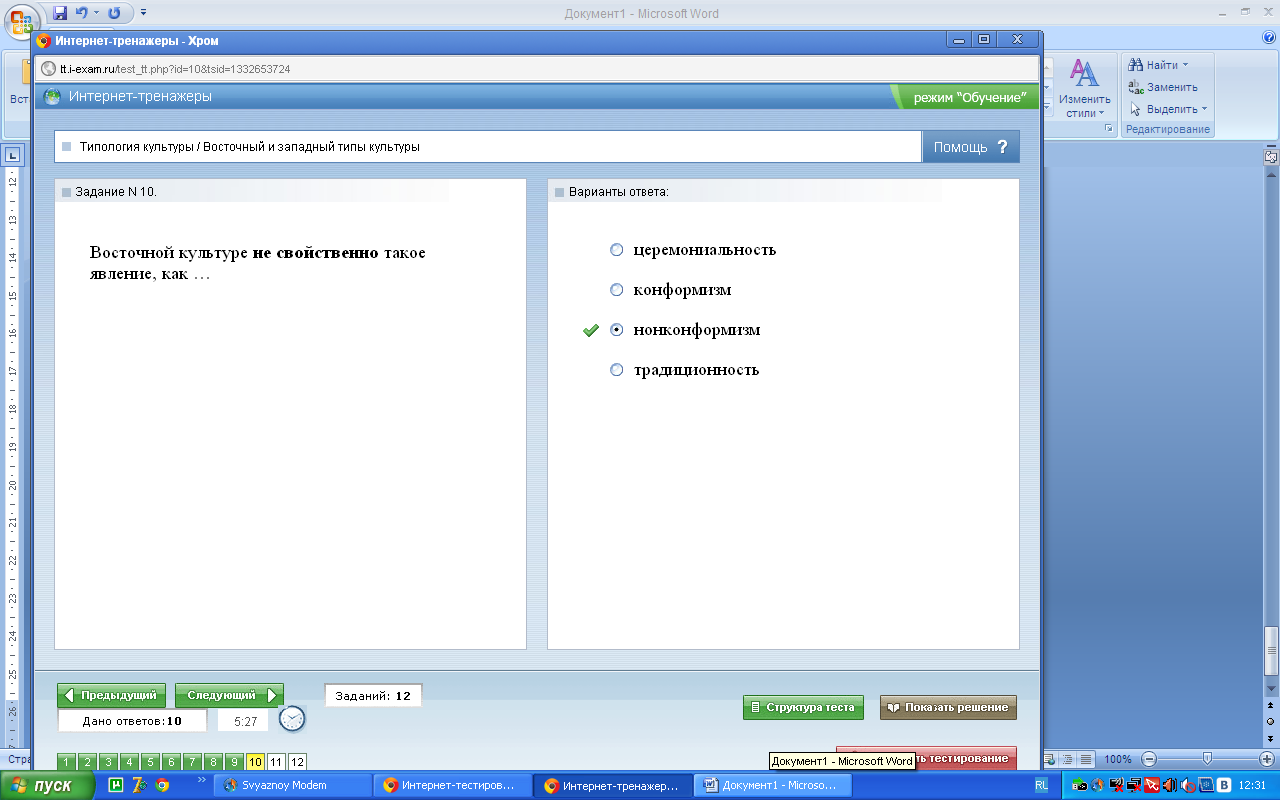Viewport: 1280px width, 800px height.
Task: Click Word tab selector ruler corner button
Action: (x=13, y=155)
